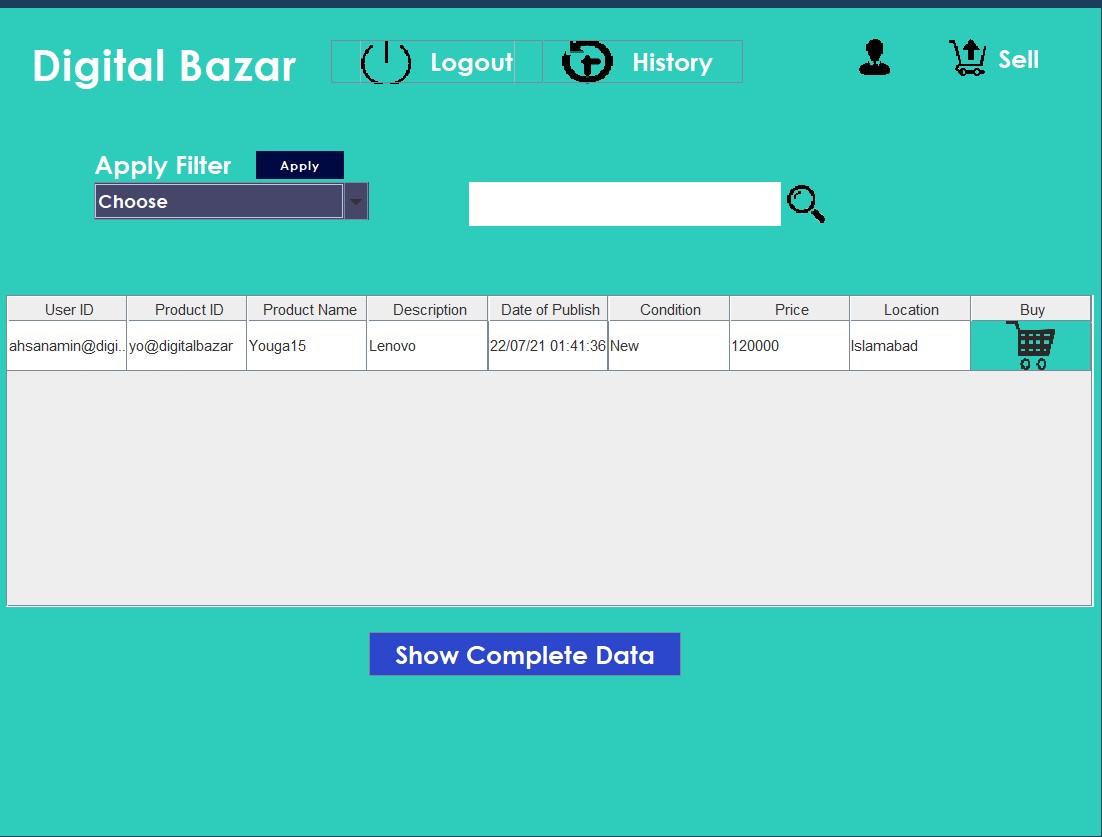Click the Apply Filter heading label
This screenshot has width=1102, height=837.
163,164
